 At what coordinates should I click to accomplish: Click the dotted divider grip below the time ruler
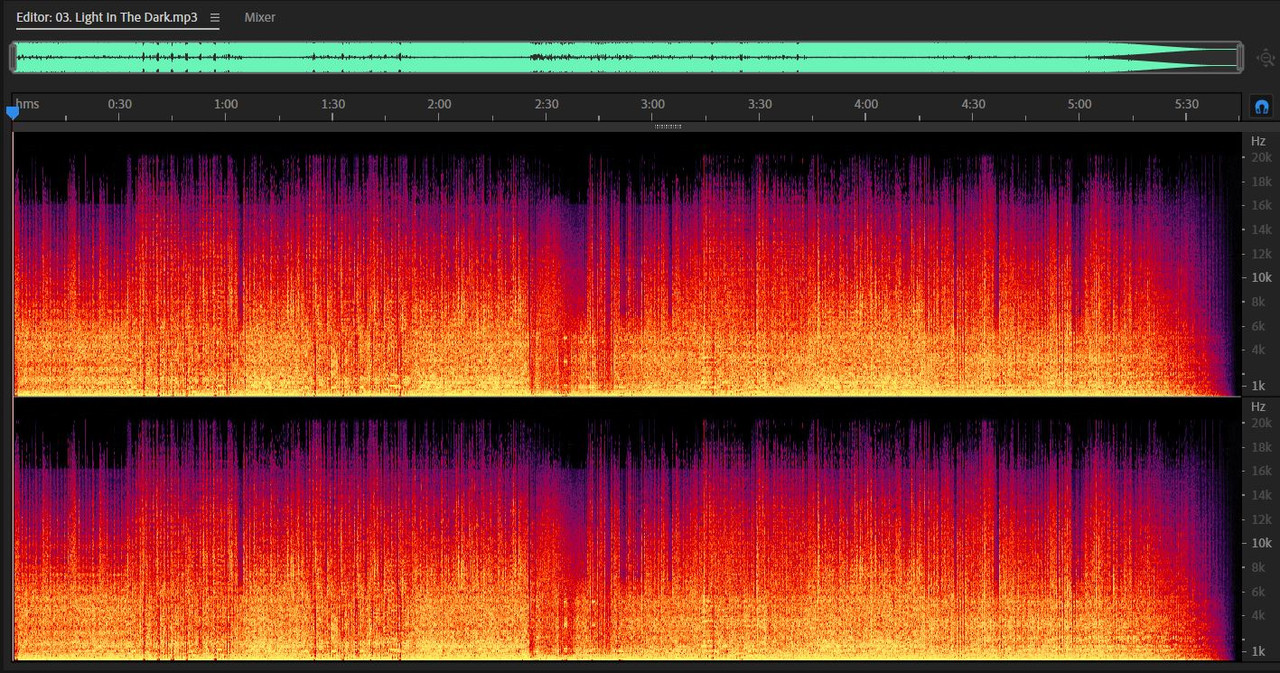point(667,127)
